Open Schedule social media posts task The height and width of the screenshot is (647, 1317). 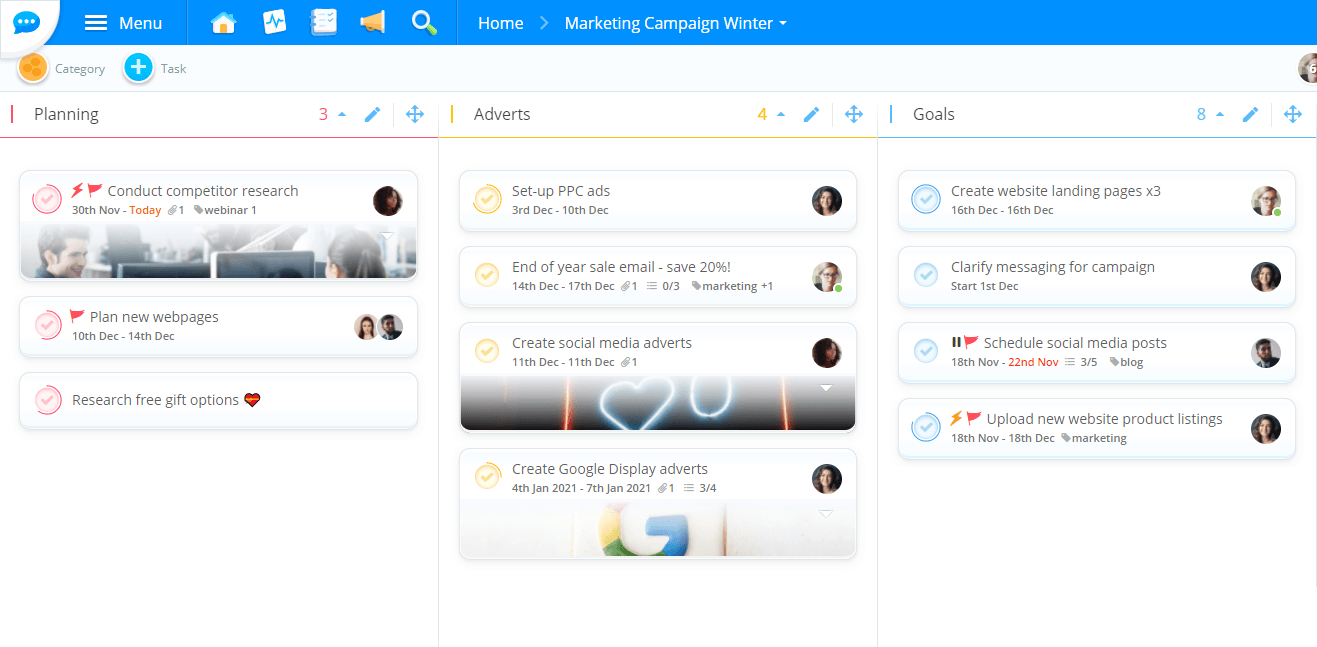point(1076,343)
